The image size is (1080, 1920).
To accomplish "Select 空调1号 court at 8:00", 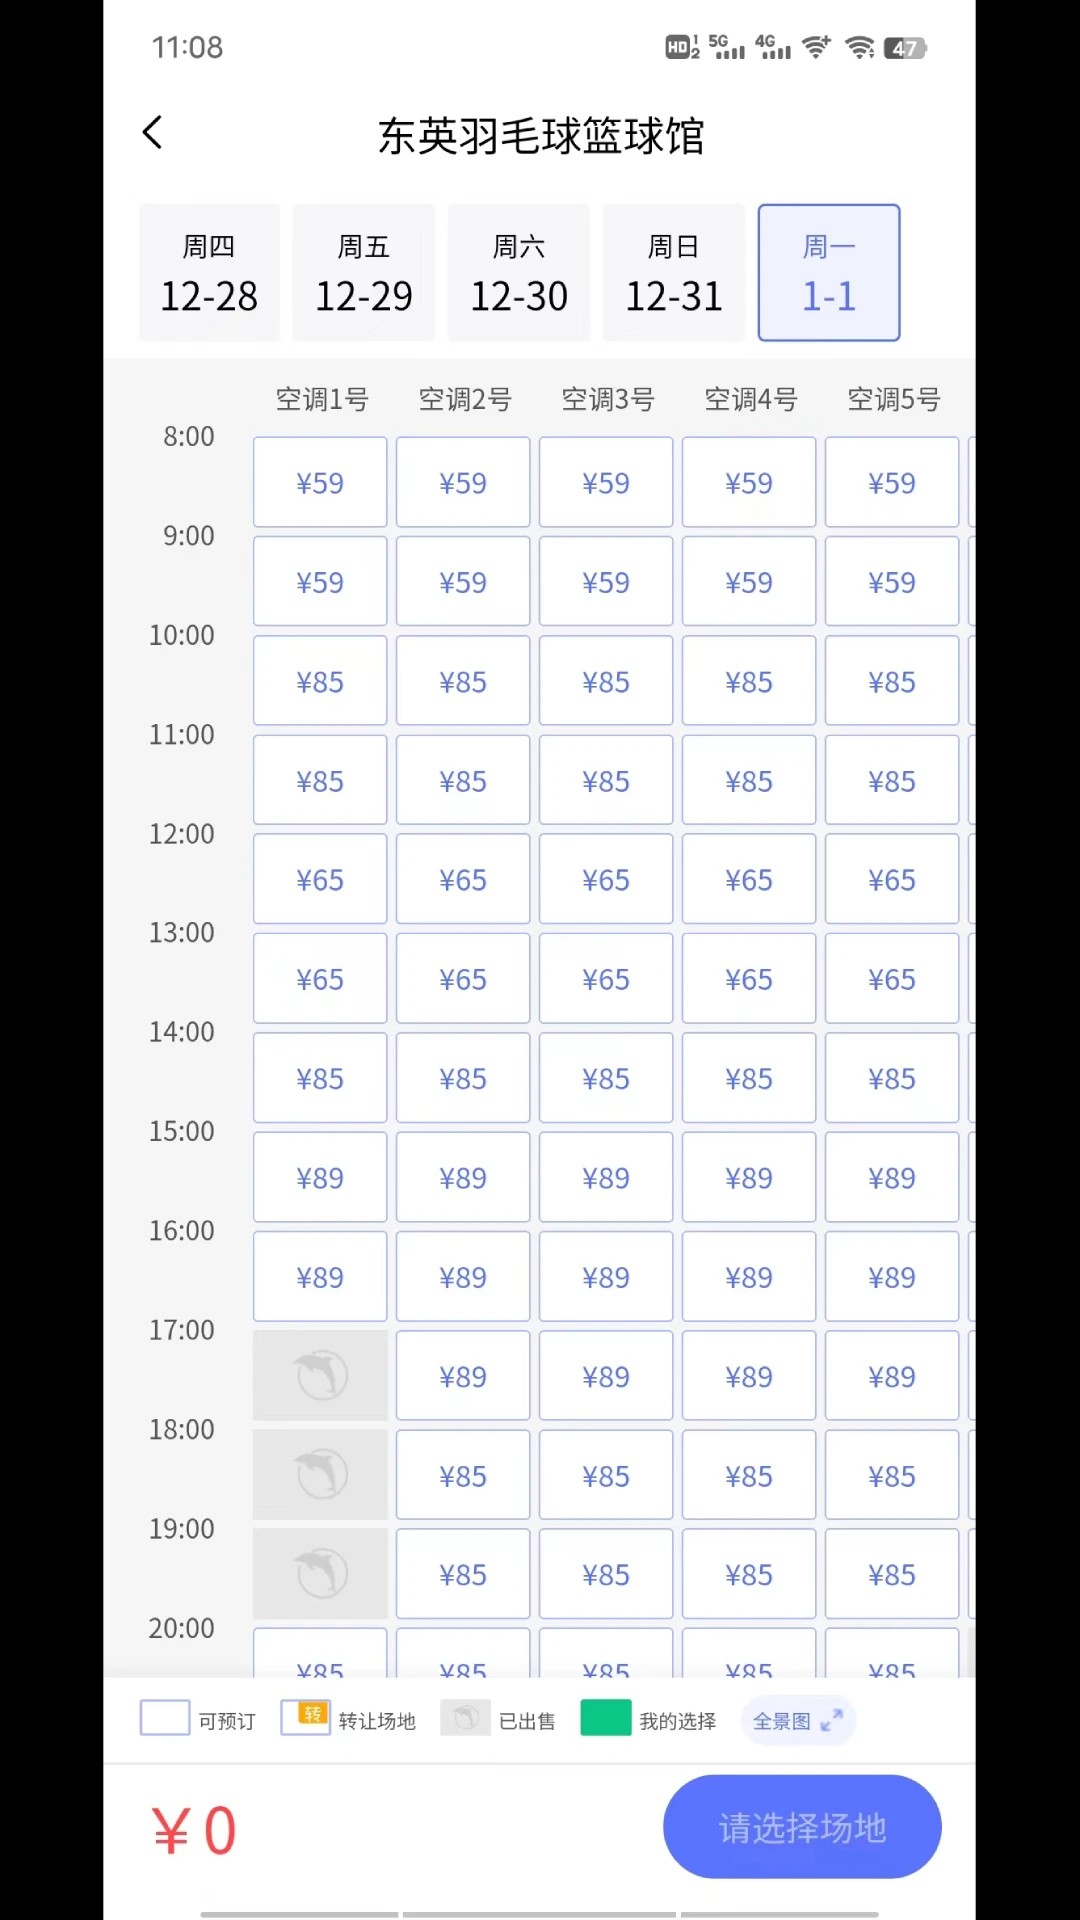I will point(320,483).
